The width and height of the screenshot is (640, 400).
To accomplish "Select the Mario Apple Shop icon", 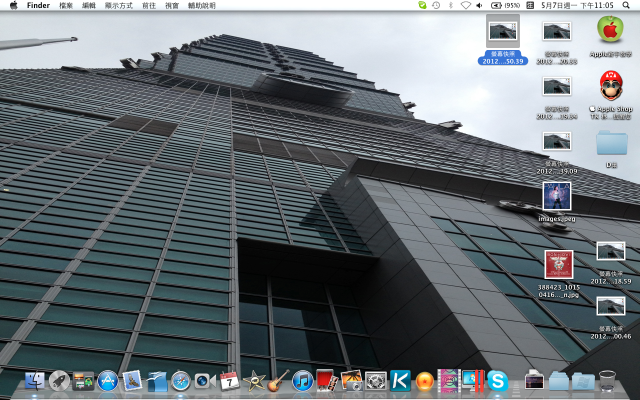I will pyautogui.click(x=611, y=94).
